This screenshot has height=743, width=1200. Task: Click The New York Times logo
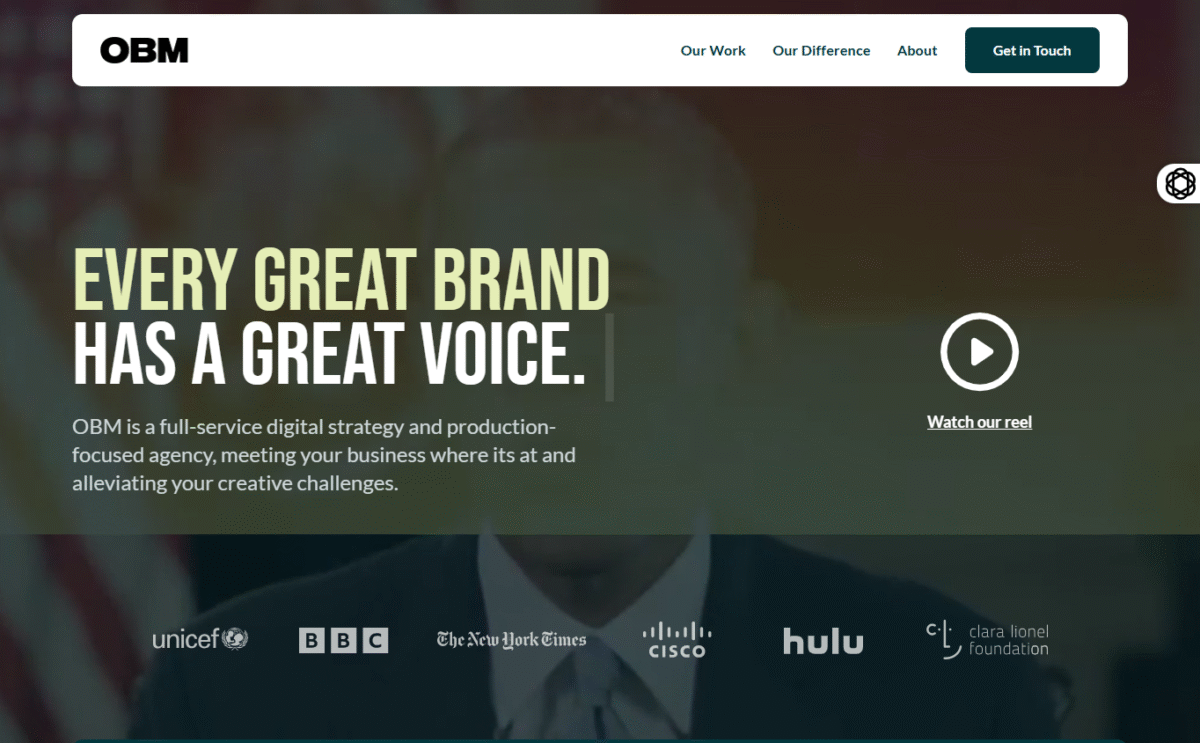511,639
